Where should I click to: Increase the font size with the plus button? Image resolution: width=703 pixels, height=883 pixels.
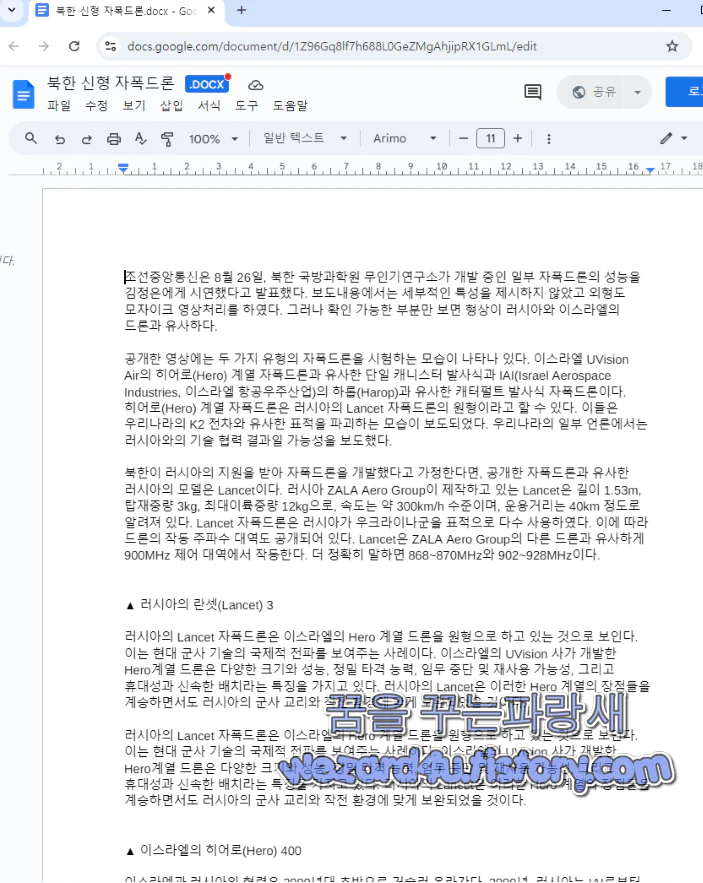point(518,139)
